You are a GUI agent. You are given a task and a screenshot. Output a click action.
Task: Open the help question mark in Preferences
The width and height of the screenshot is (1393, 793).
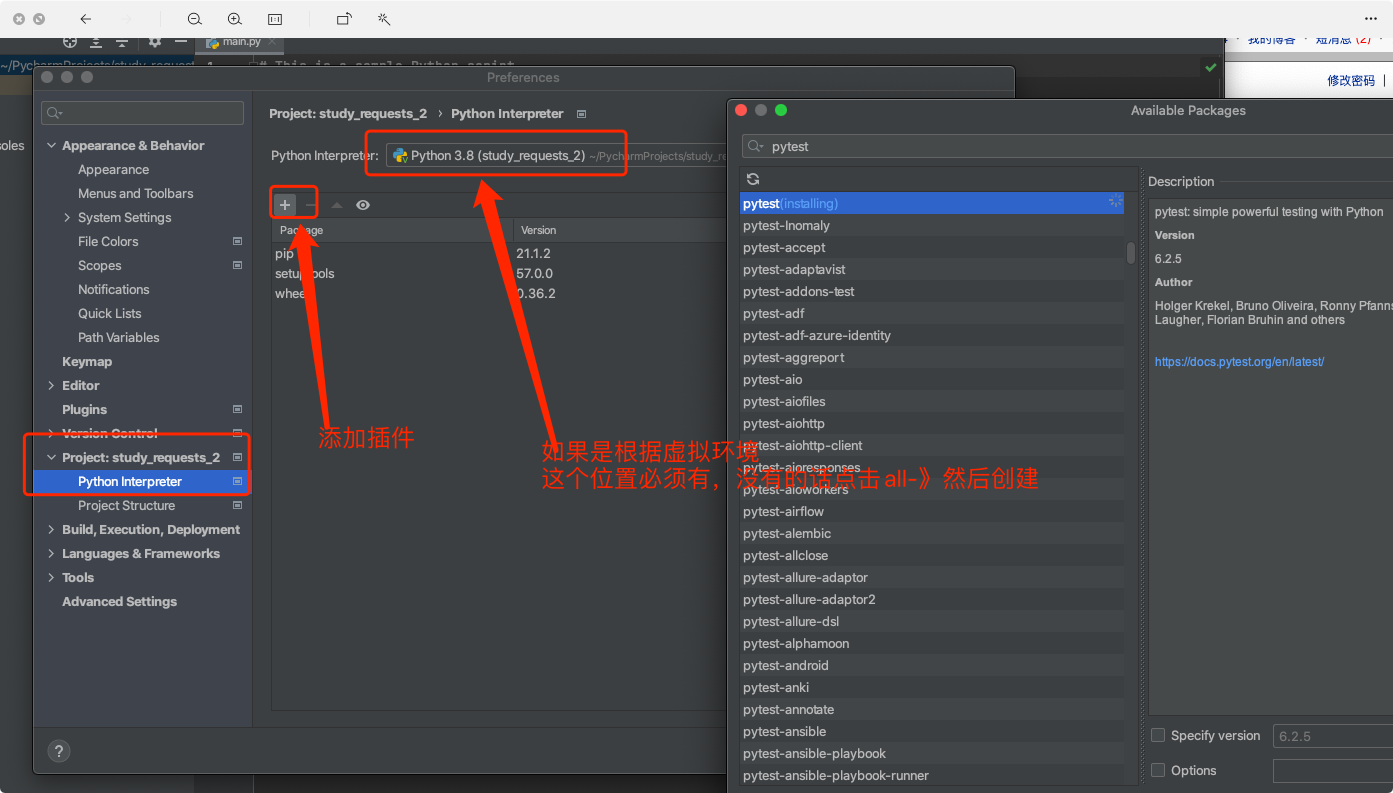59,751
